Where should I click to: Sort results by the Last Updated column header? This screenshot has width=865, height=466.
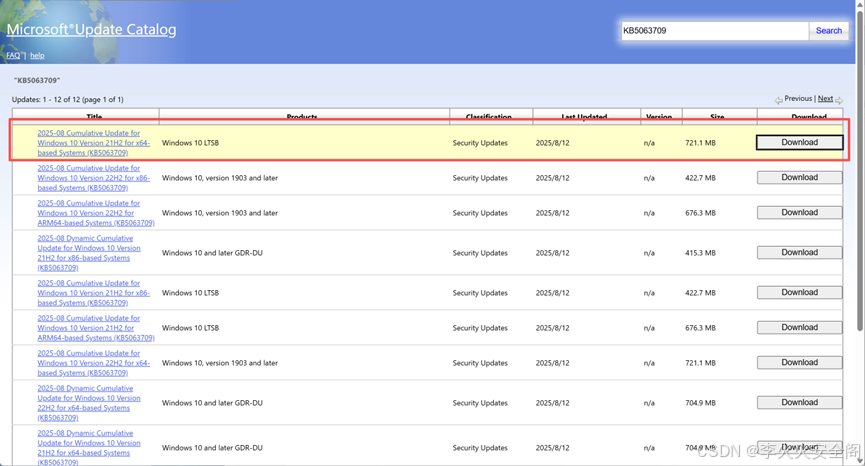coord(584,117)
